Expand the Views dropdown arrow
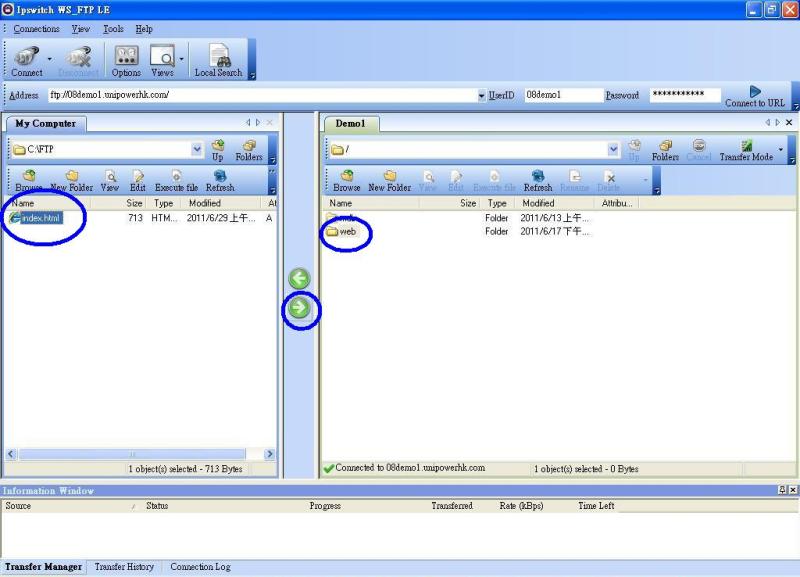The width and height of the screenshot is (800, 577). 182,59
